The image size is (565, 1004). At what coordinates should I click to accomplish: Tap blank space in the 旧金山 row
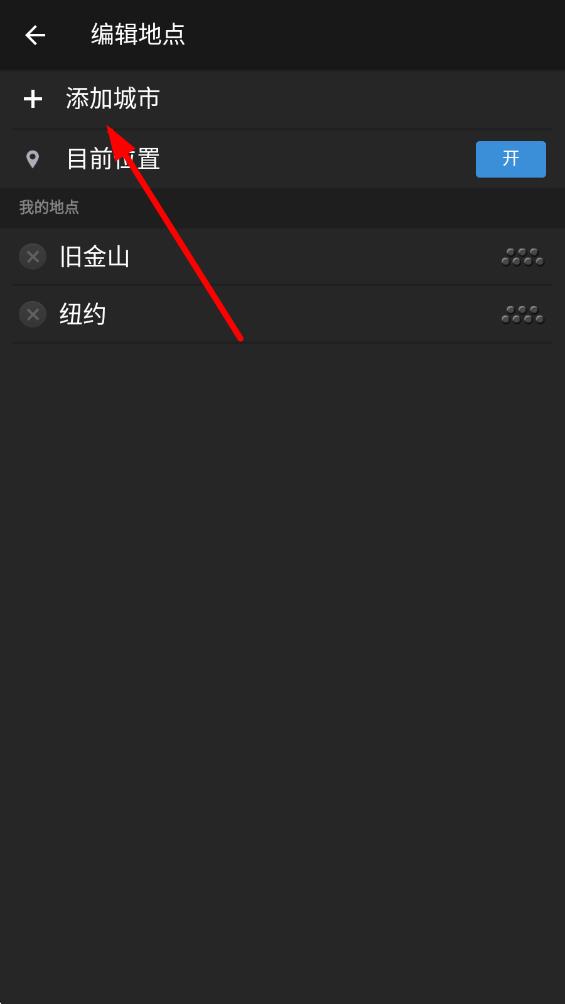314,257
